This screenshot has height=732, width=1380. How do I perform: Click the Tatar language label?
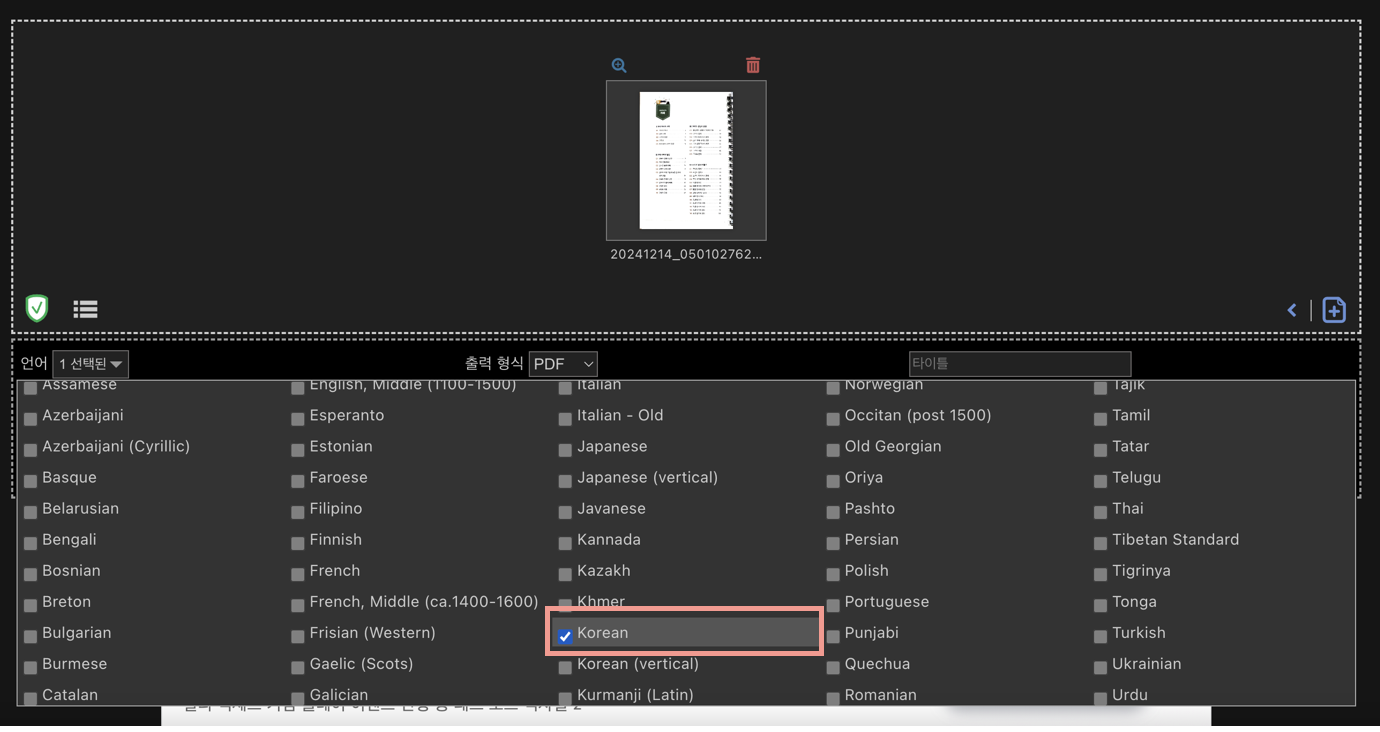[1131, 446]
